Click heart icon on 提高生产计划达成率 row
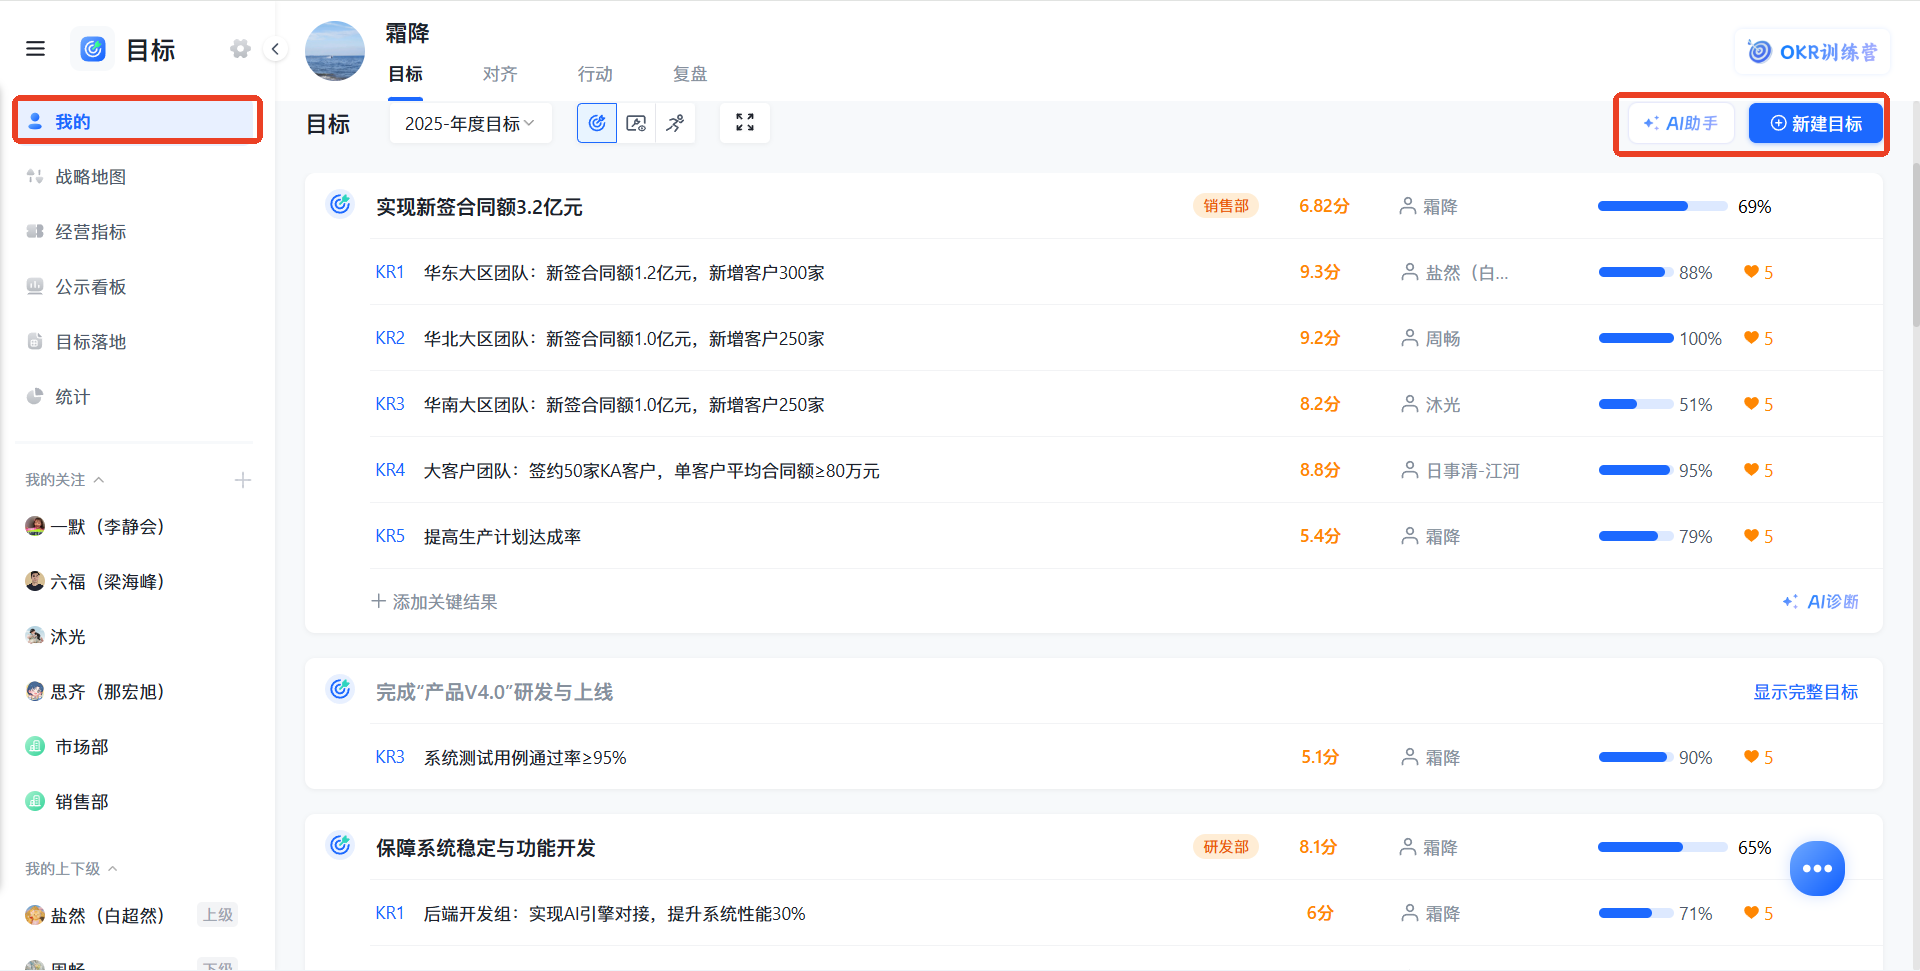This screenshot has width=1920, height=971. tap(1751, 536)
